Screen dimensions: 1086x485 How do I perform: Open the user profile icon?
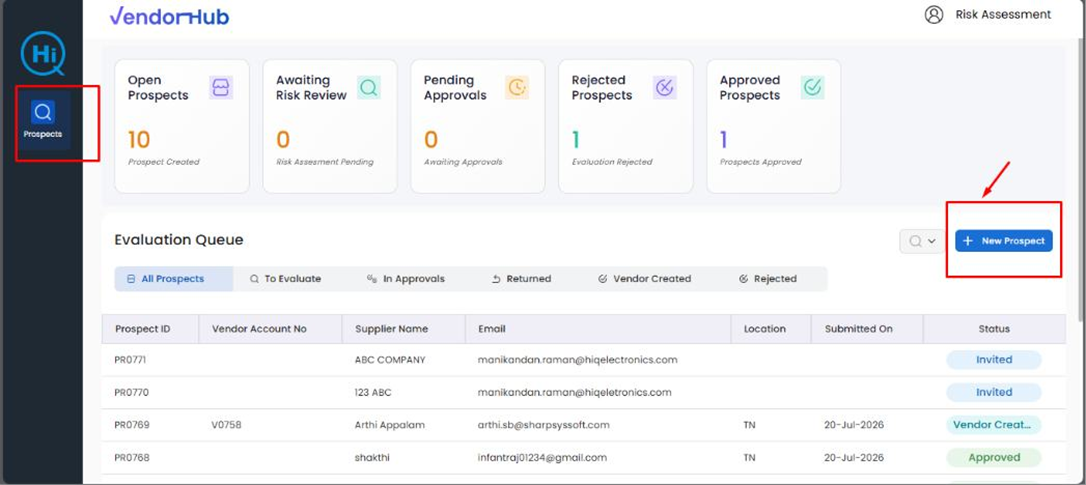[934, 15]
